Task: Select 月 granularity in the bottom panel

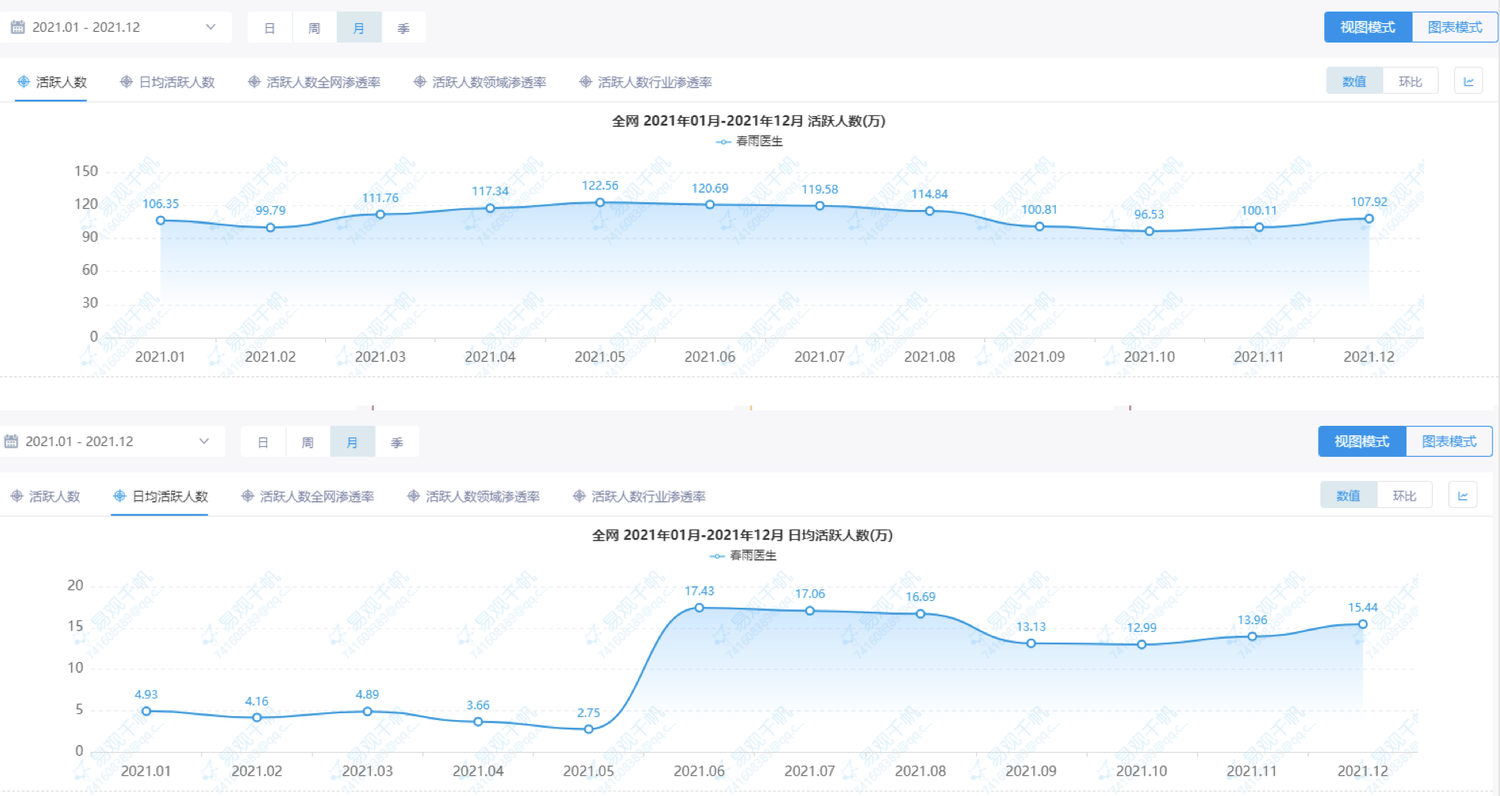Action: pos(353,442)
